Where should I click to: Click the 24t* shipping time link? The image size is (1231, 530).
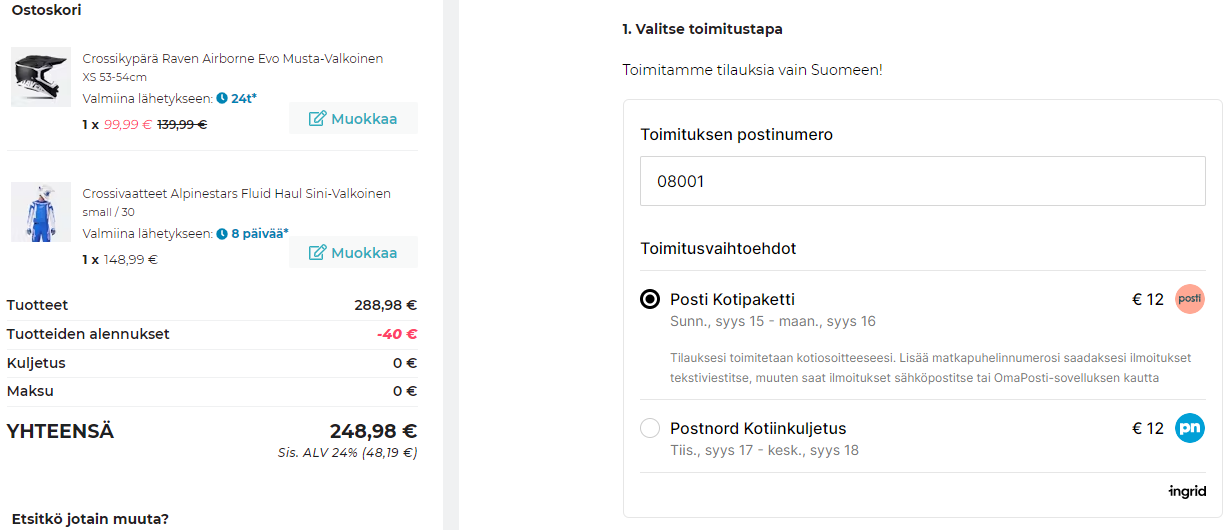click(x=244, y=98)
